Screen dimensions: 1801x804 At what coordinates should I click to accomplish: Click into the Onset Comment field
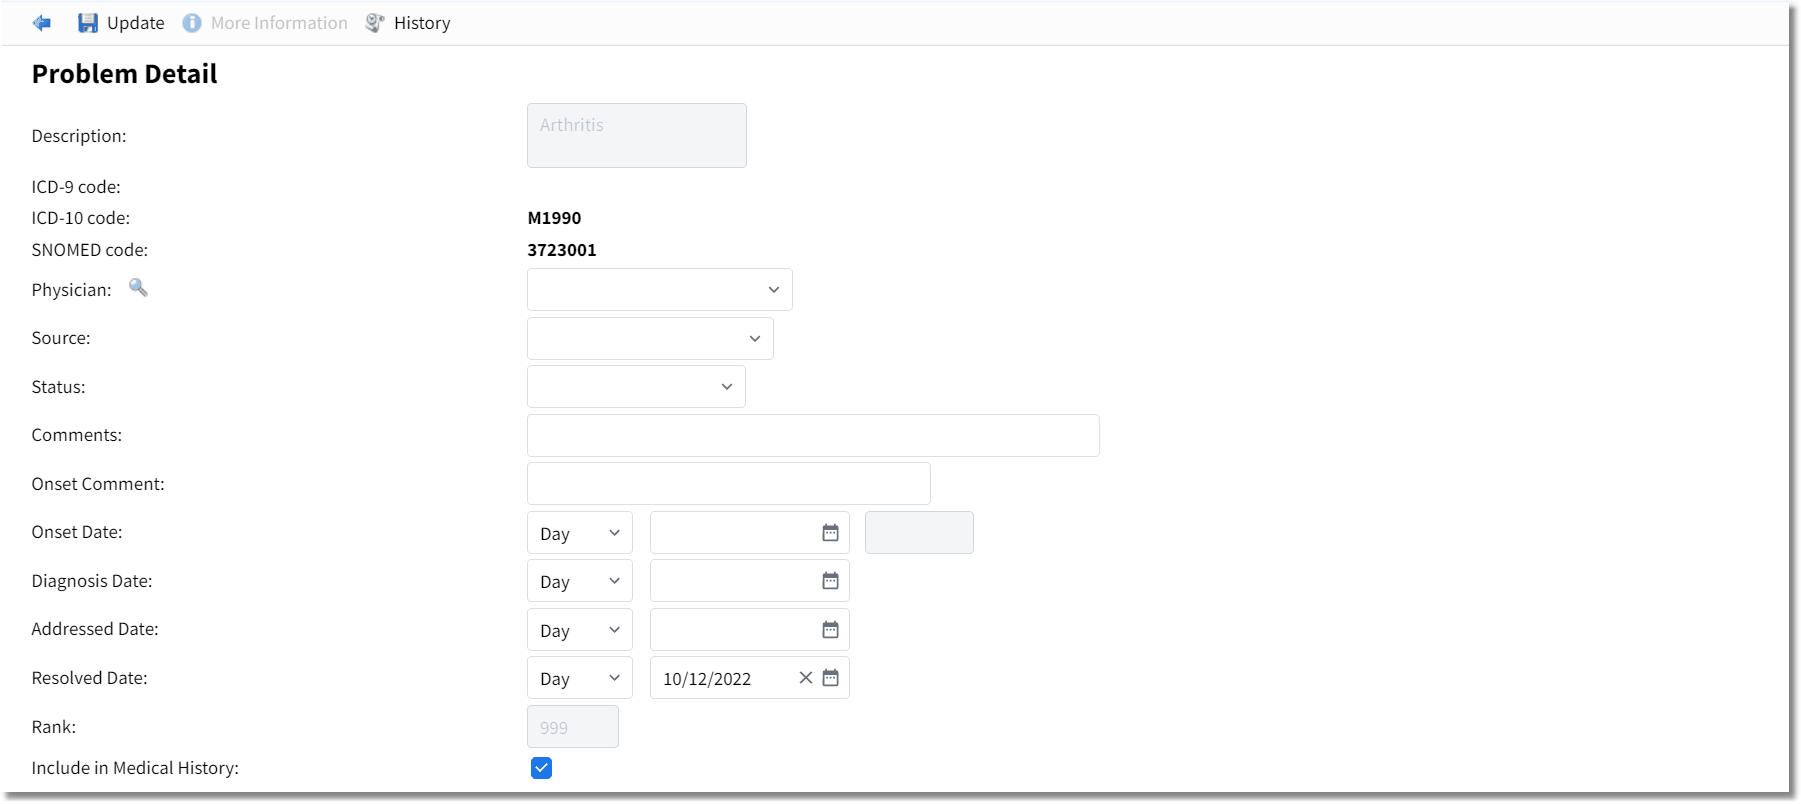[729, 484]
